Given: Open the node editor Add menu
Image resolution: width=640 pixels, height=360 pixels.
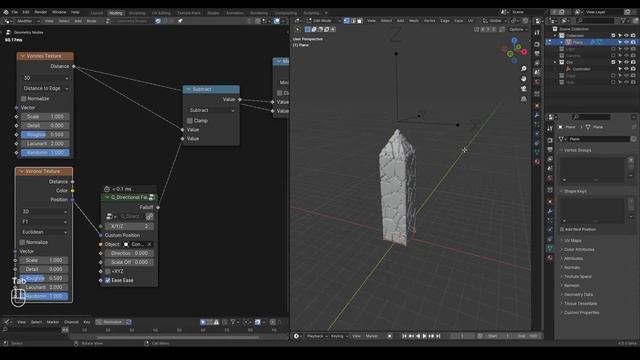Looking at the screenshot, I should 78,21.
